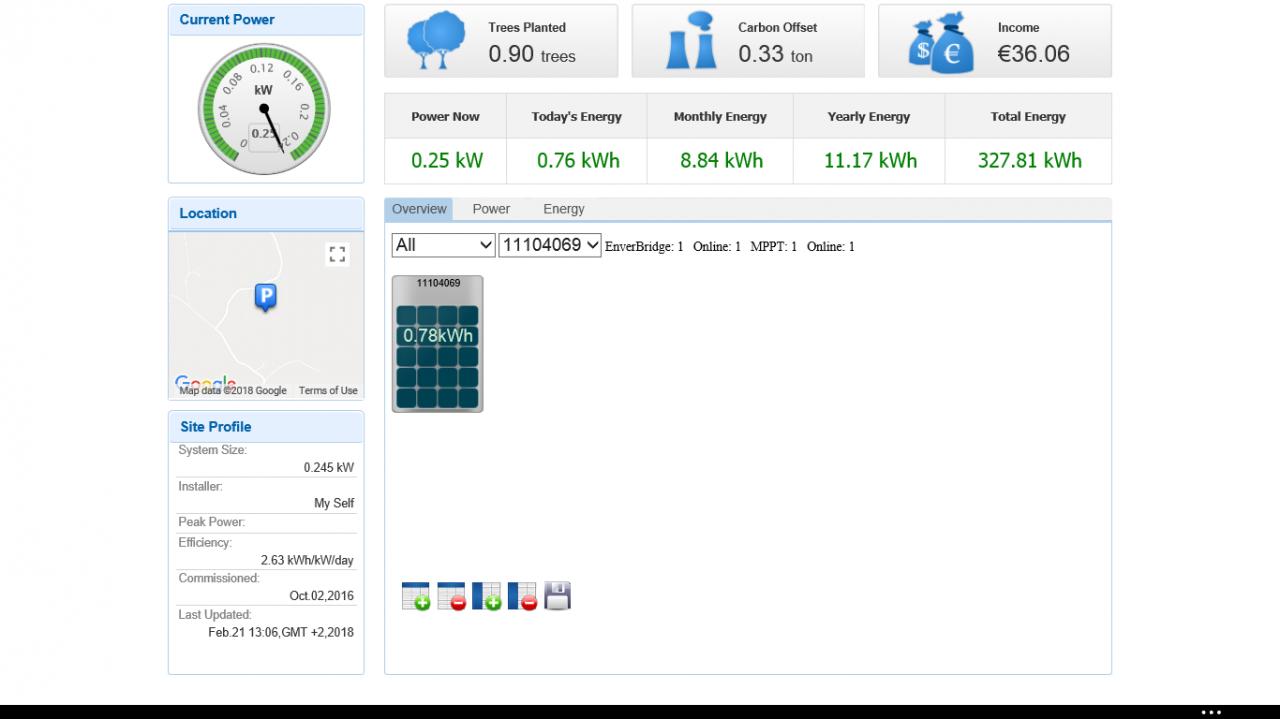This screenshot has height=719, width=1280.
Task: Click the Income money bags icon
Action: 941,41
